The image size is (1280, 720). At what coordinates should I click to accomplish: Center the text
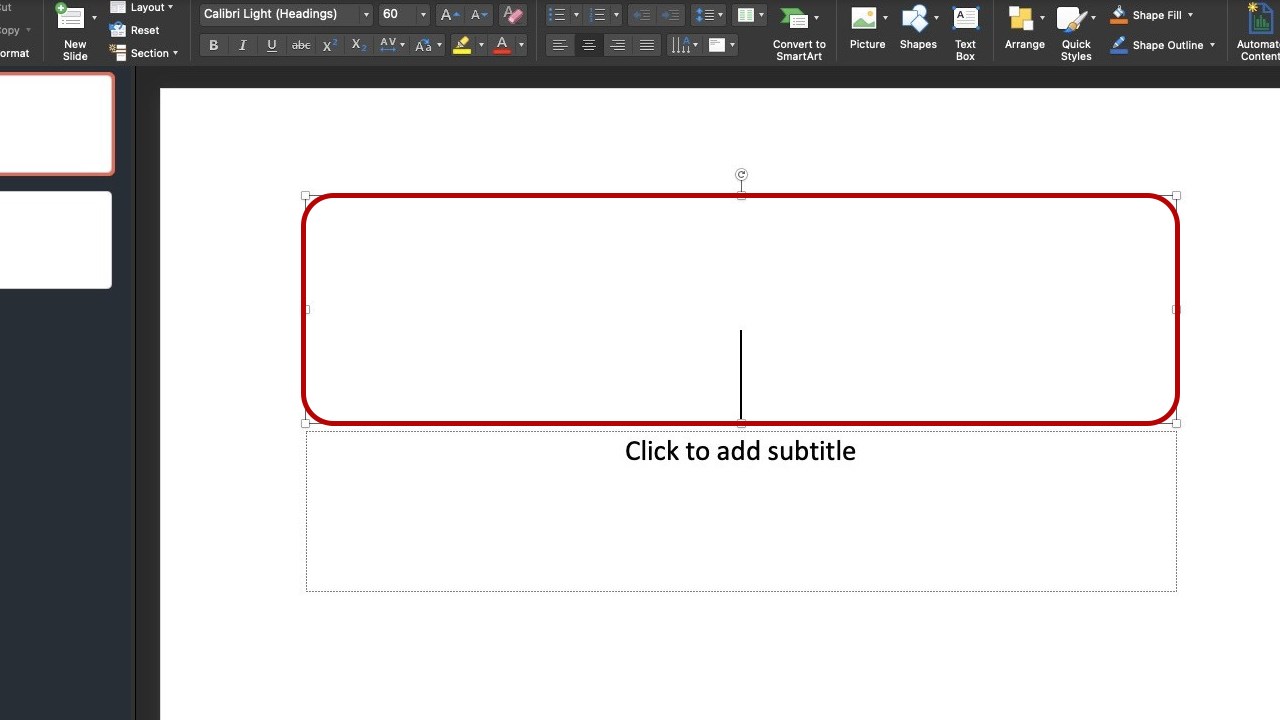pyautogui.click(x=589, y=45)
